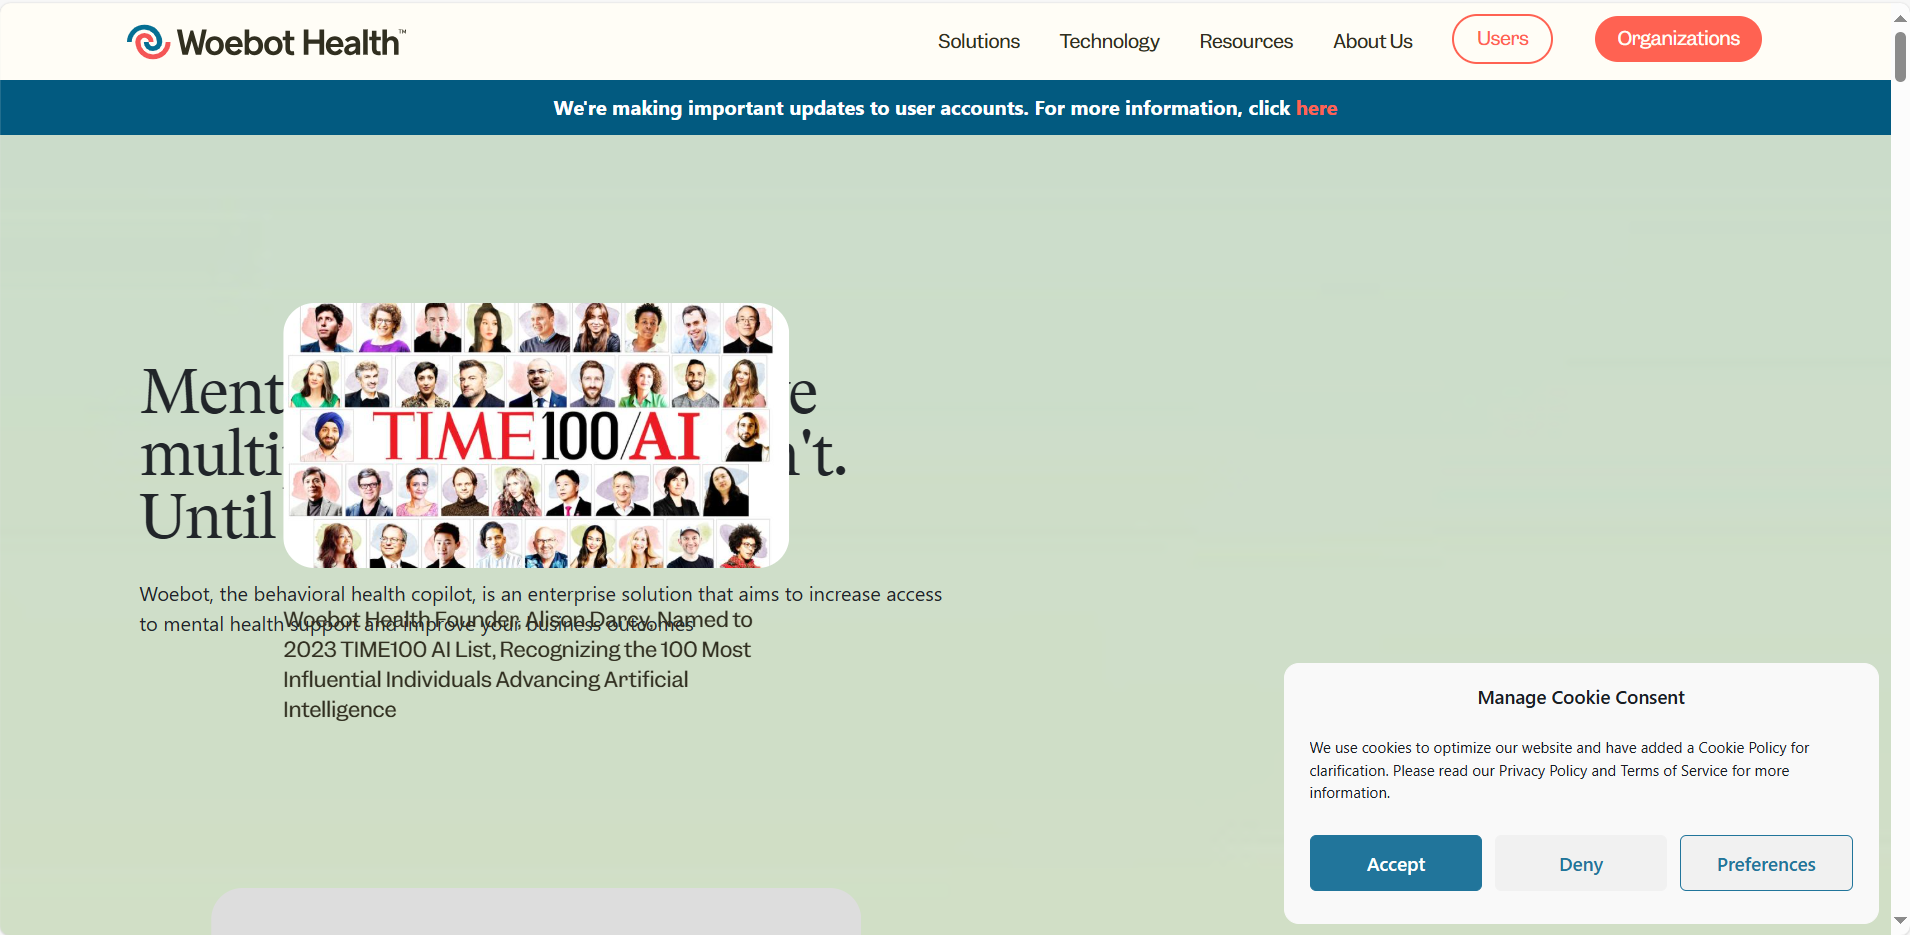Screen dimensions: 1910x935
Task: Open the Solutions menu
Action: pyautogui.click(x=978, y=41)
